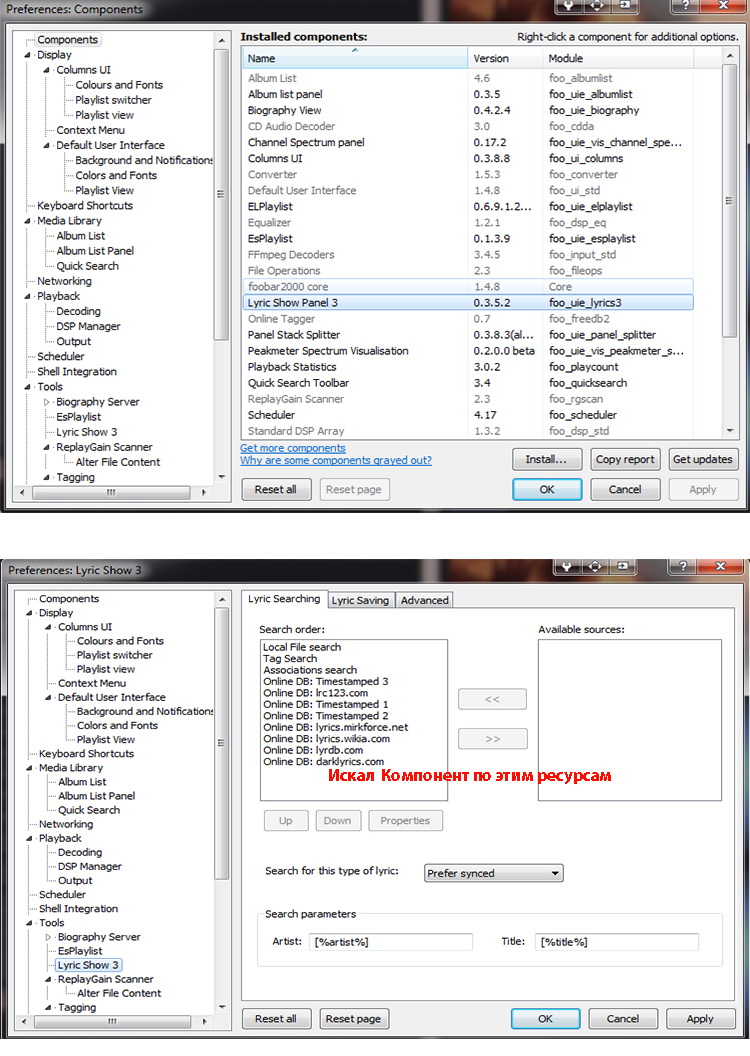Switch to the Advanced tab

(424, 600)
